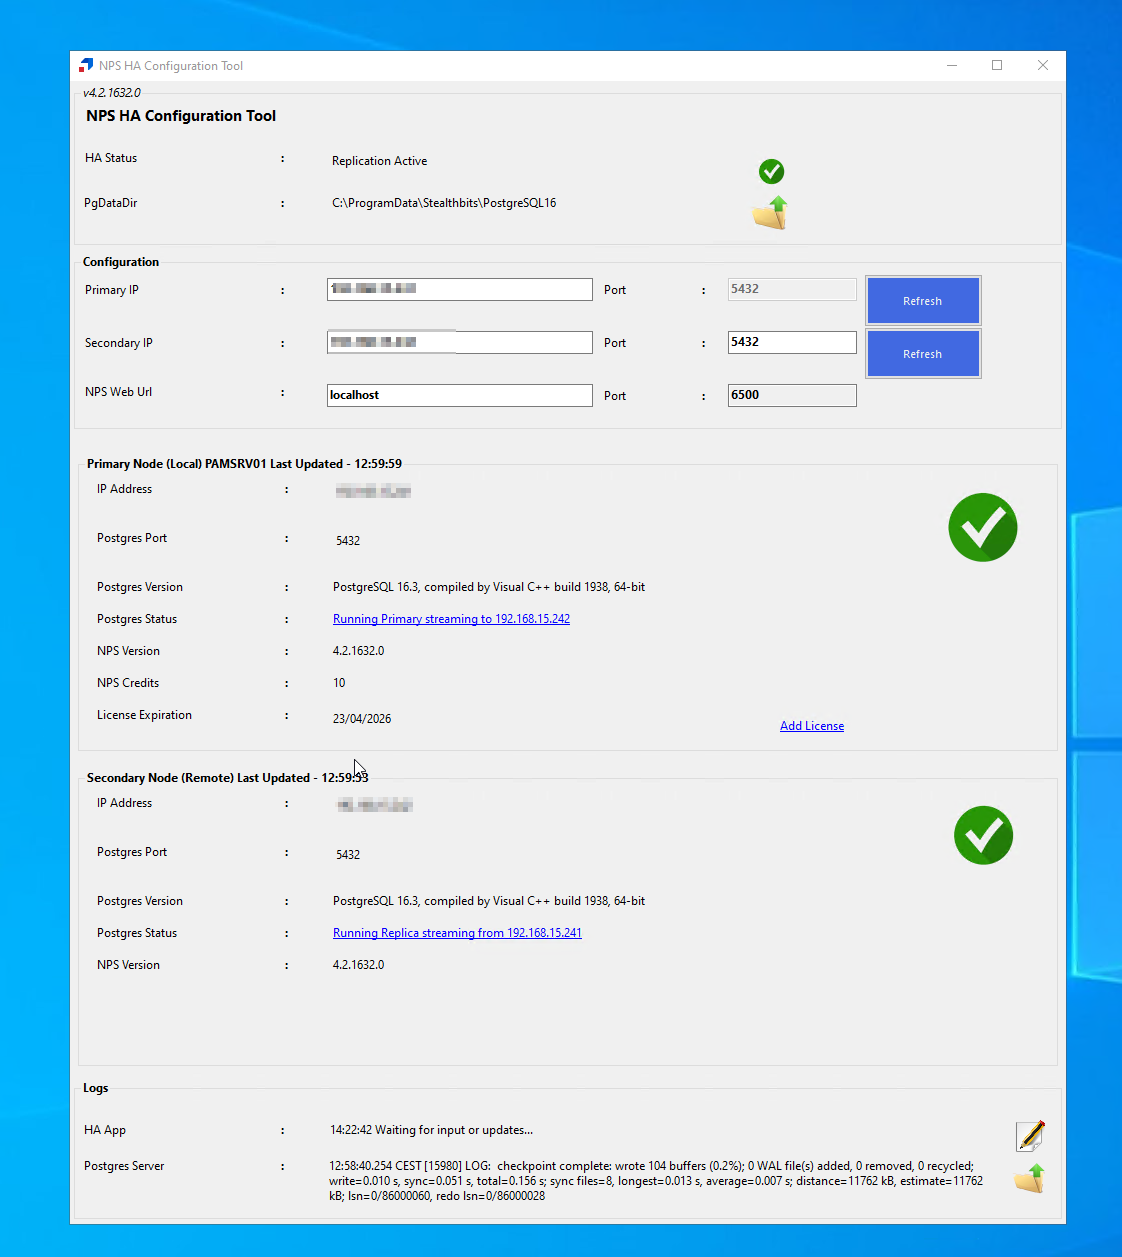Click the Primary IP port 5432 field
Image resolution: width=1122 pixels, height=1257 pixels.
point(791,289)
